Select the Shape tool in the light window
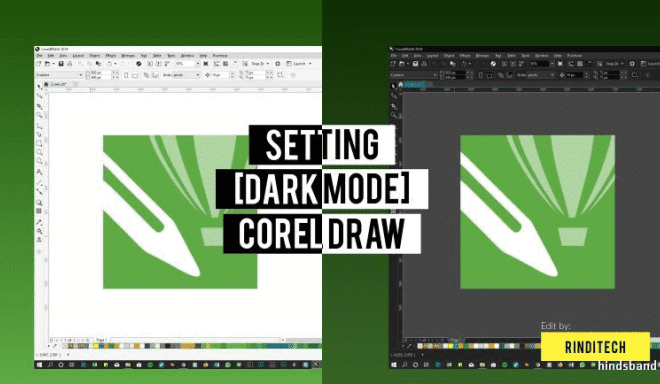 pyautogui.click(x=39, y=96)
